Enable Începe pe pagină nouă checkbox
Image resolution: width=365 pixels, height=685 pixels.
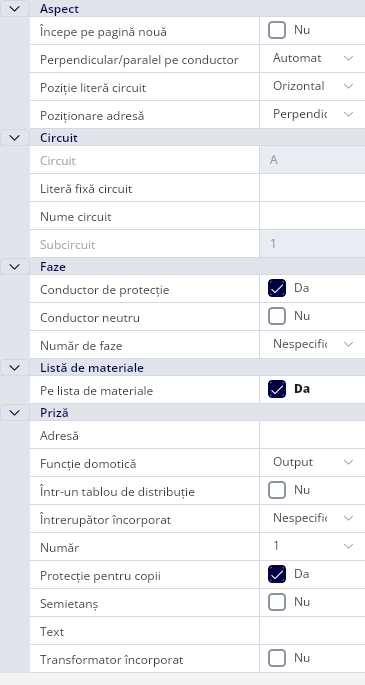[x=277, y=31]
